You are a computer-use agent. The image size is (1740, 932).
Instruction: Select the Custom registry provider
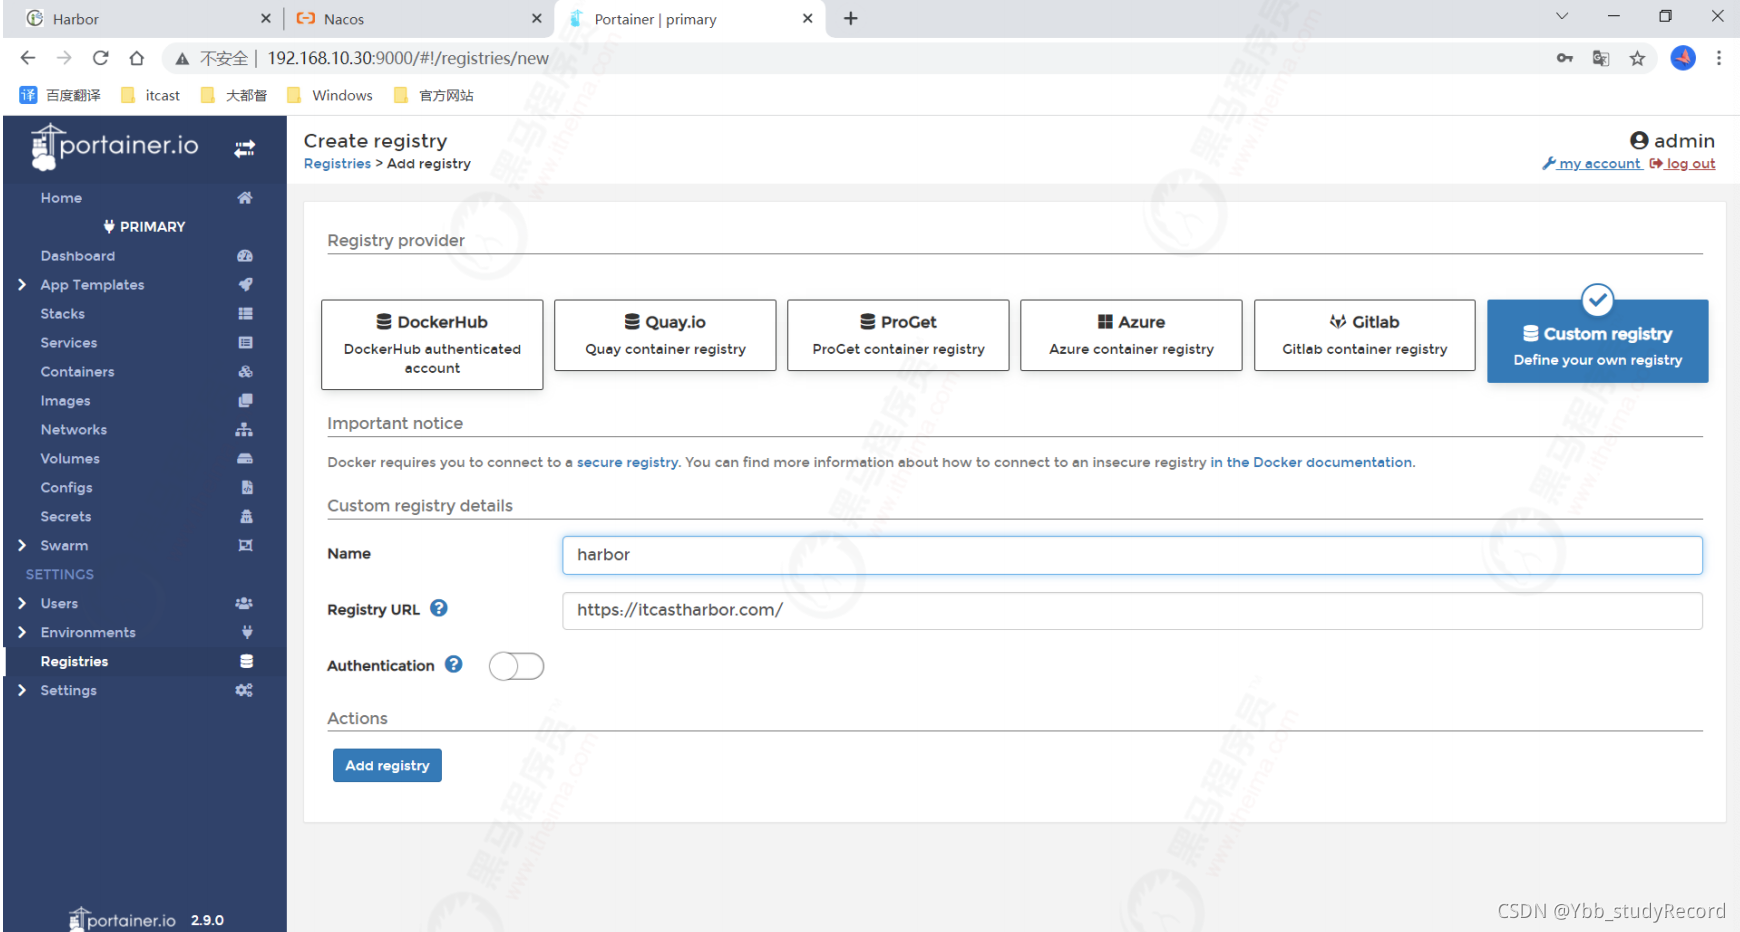[1598, 341]
